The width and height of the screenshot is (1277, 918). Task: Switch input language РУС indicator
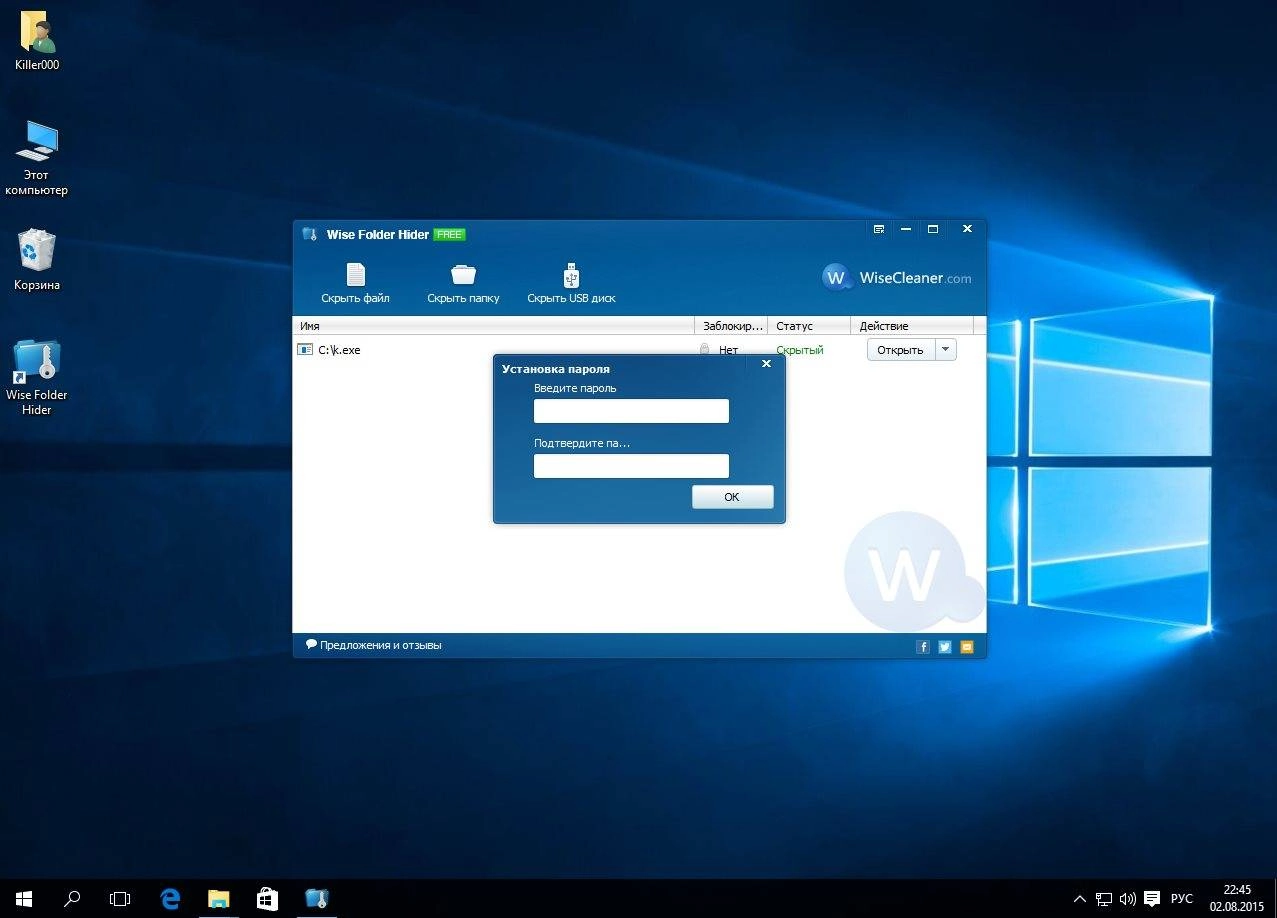coord(1182,899)
